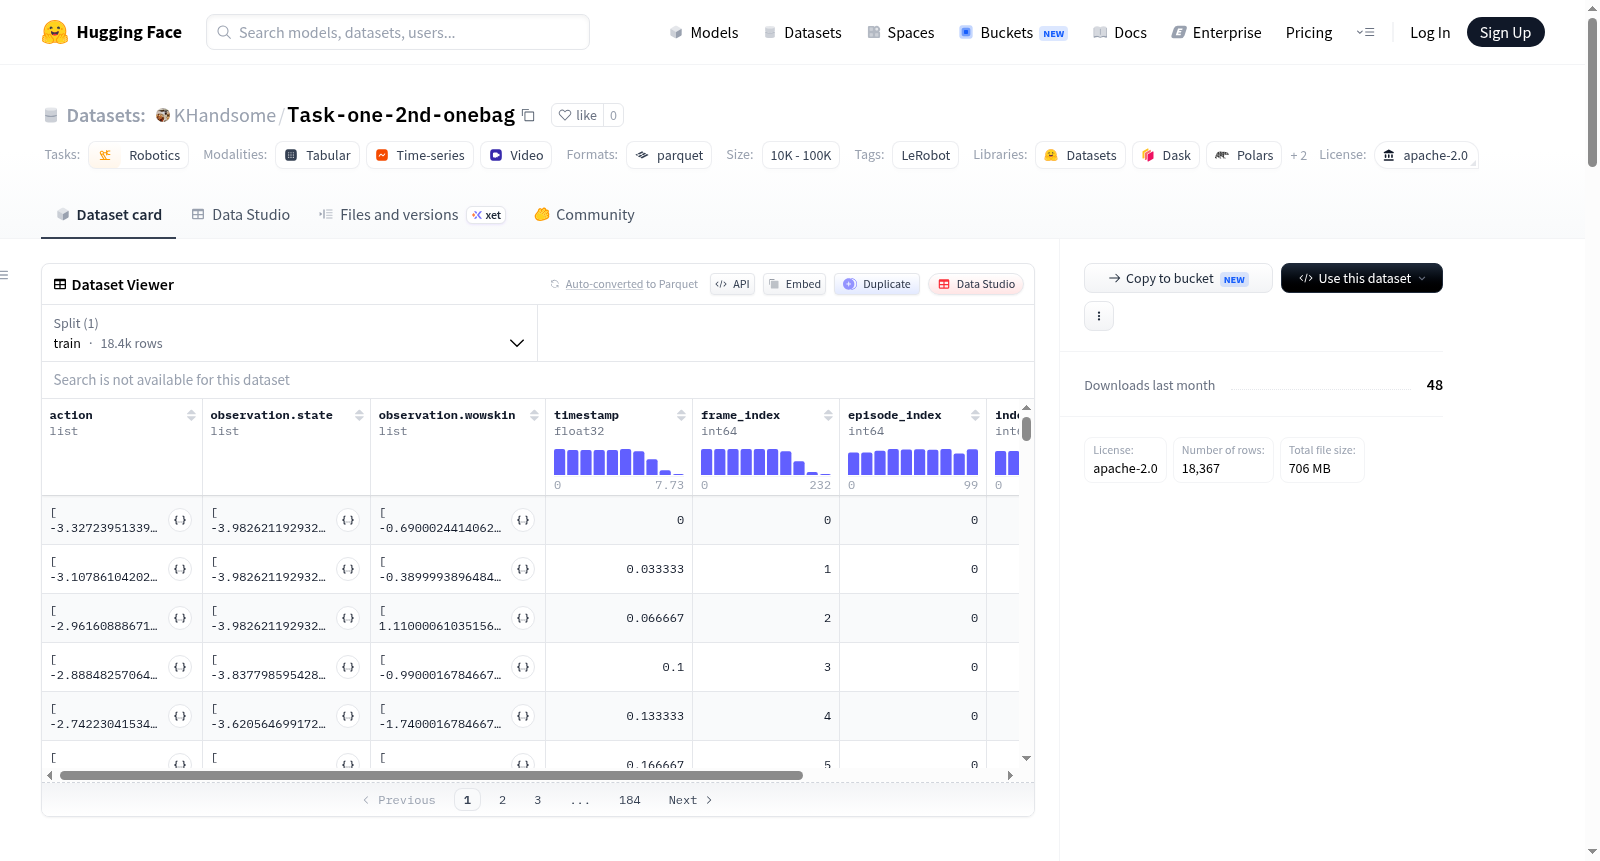
Task: Filter by the Robotics task tag
Action: [x=139, y=156]
